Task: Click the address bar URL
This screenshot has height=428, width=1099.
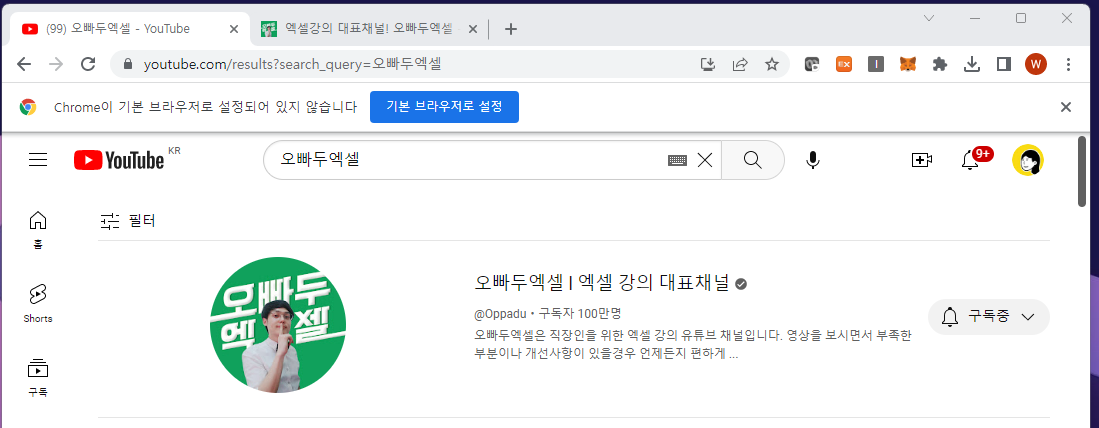Action: click(x=292, y=64)
